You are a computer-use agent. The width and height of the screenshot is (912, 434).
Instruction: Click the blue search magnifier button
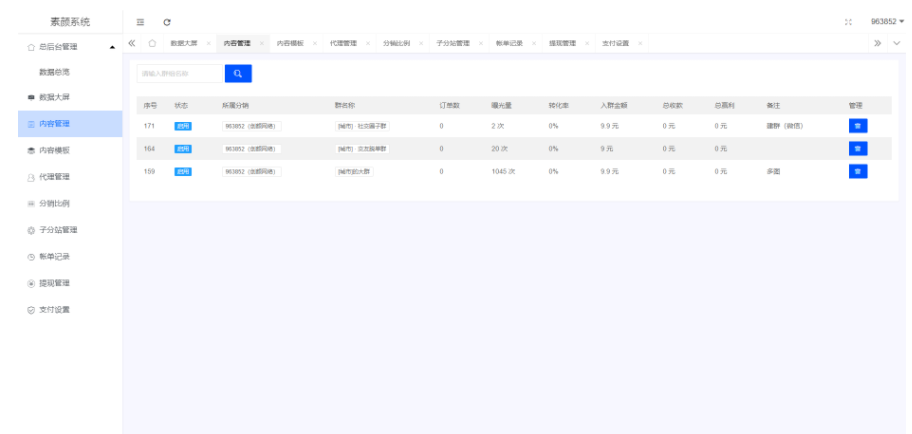coord(238,73)
